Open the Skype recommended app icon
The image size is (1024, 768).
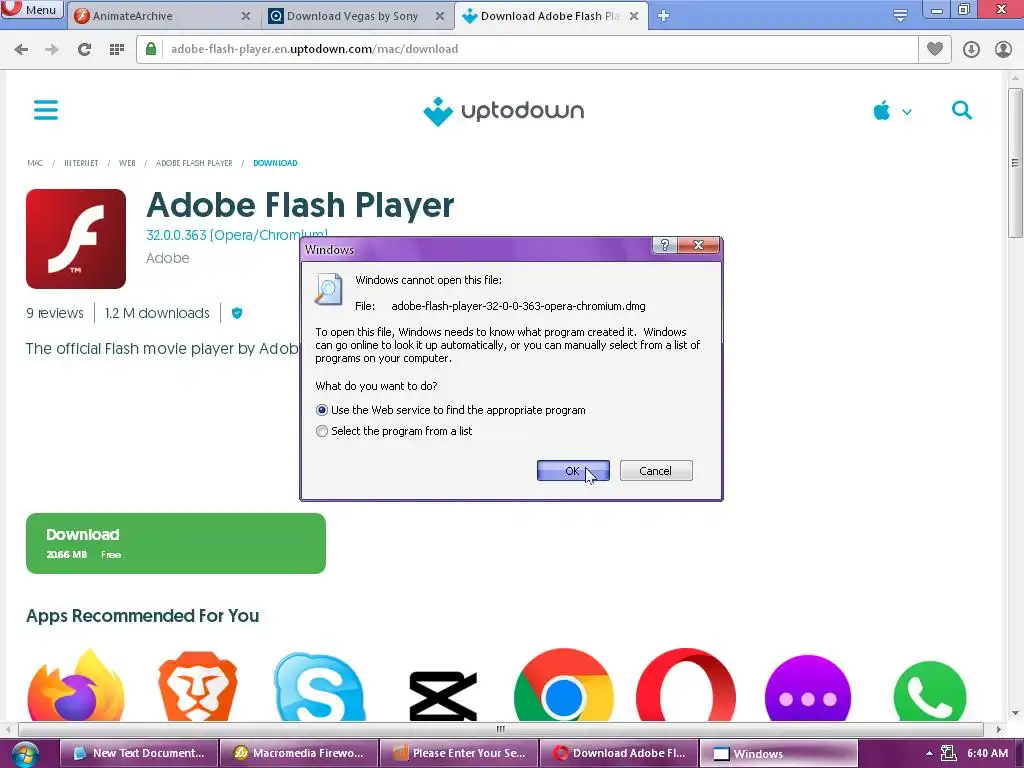click(x=319, y=687)
